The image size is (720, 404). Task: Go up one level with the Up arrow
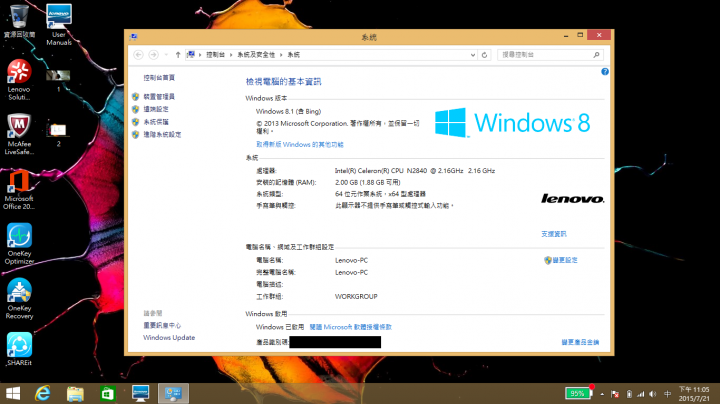click(x=178, y=55)
